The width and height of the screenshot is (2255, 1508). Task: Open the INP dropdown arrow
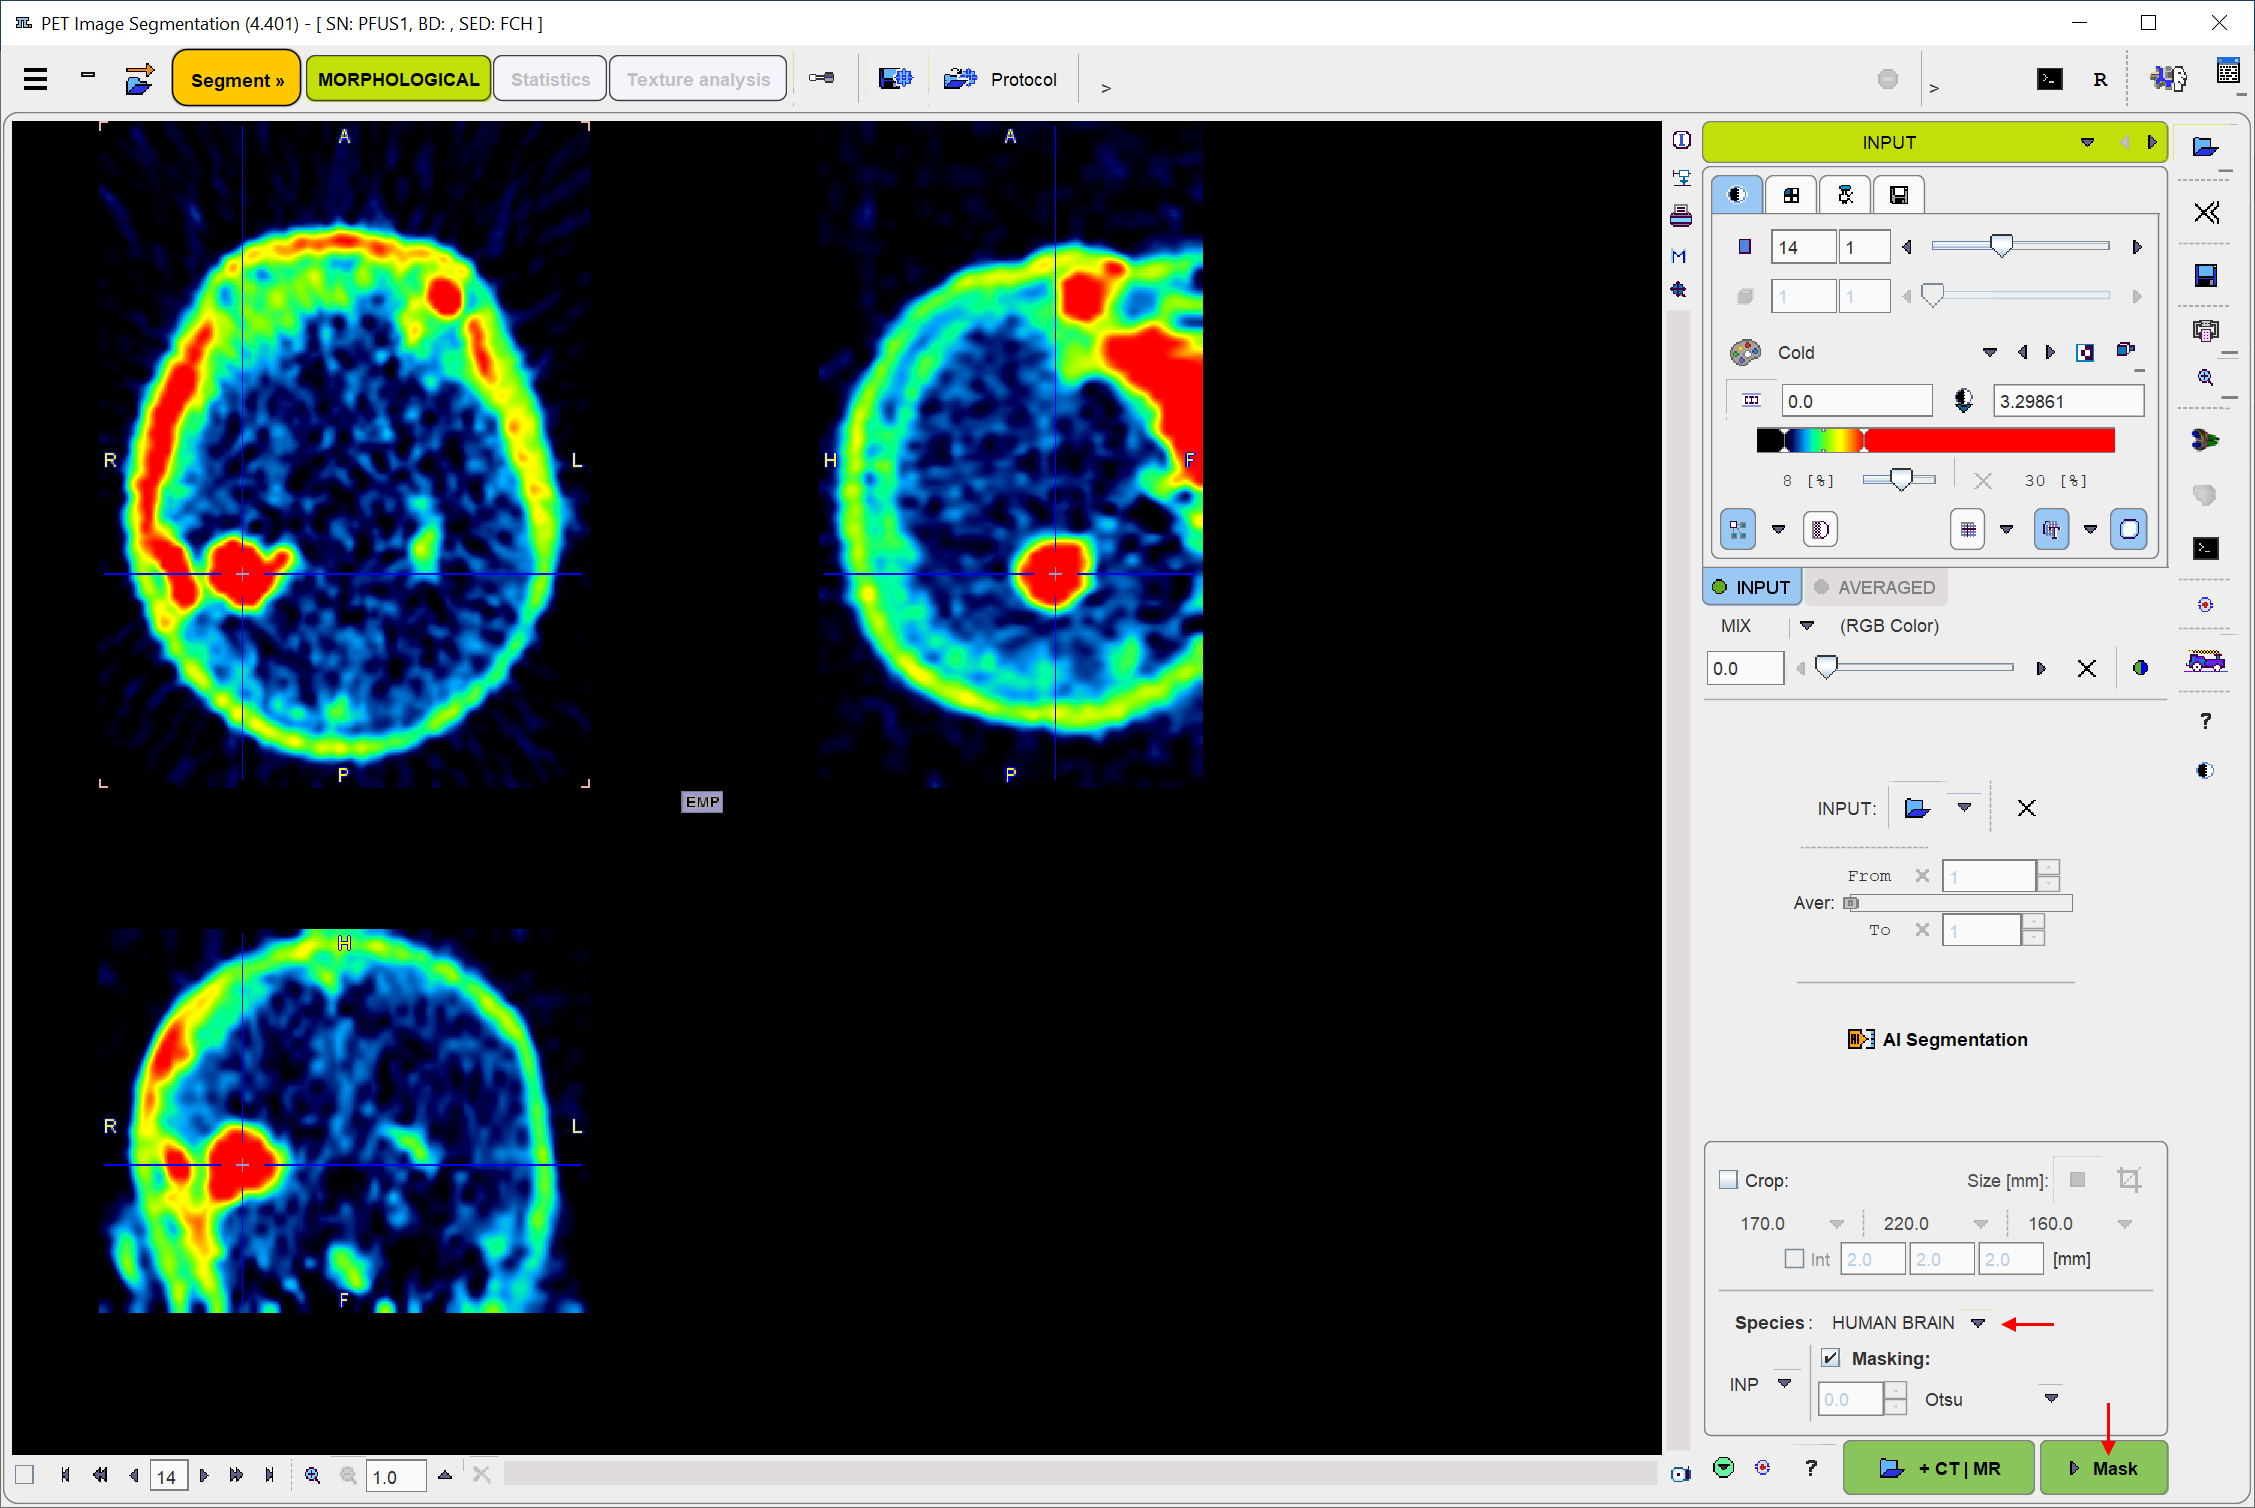click(1785, 1383)
